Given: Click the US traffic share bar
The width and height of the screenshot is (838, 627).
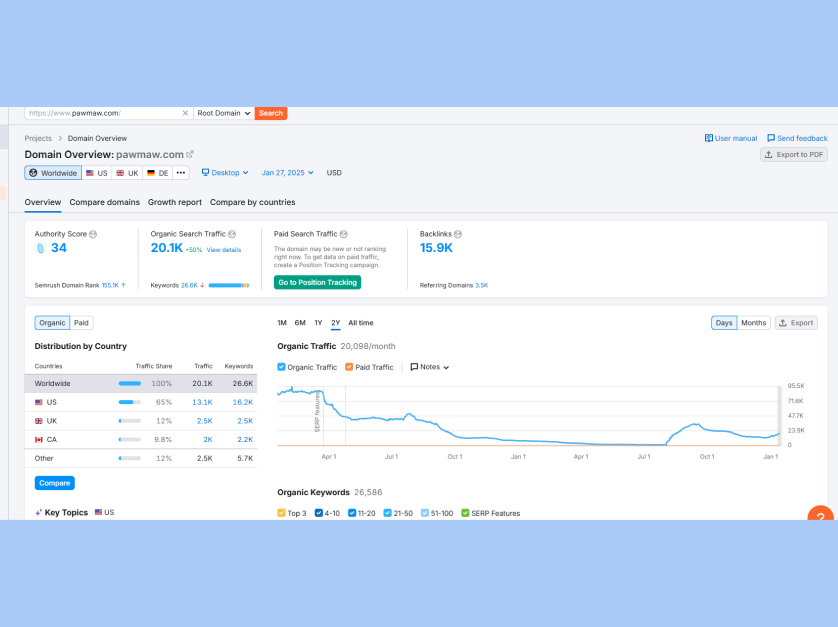Looking at the screenshot, I should [129, 402].
